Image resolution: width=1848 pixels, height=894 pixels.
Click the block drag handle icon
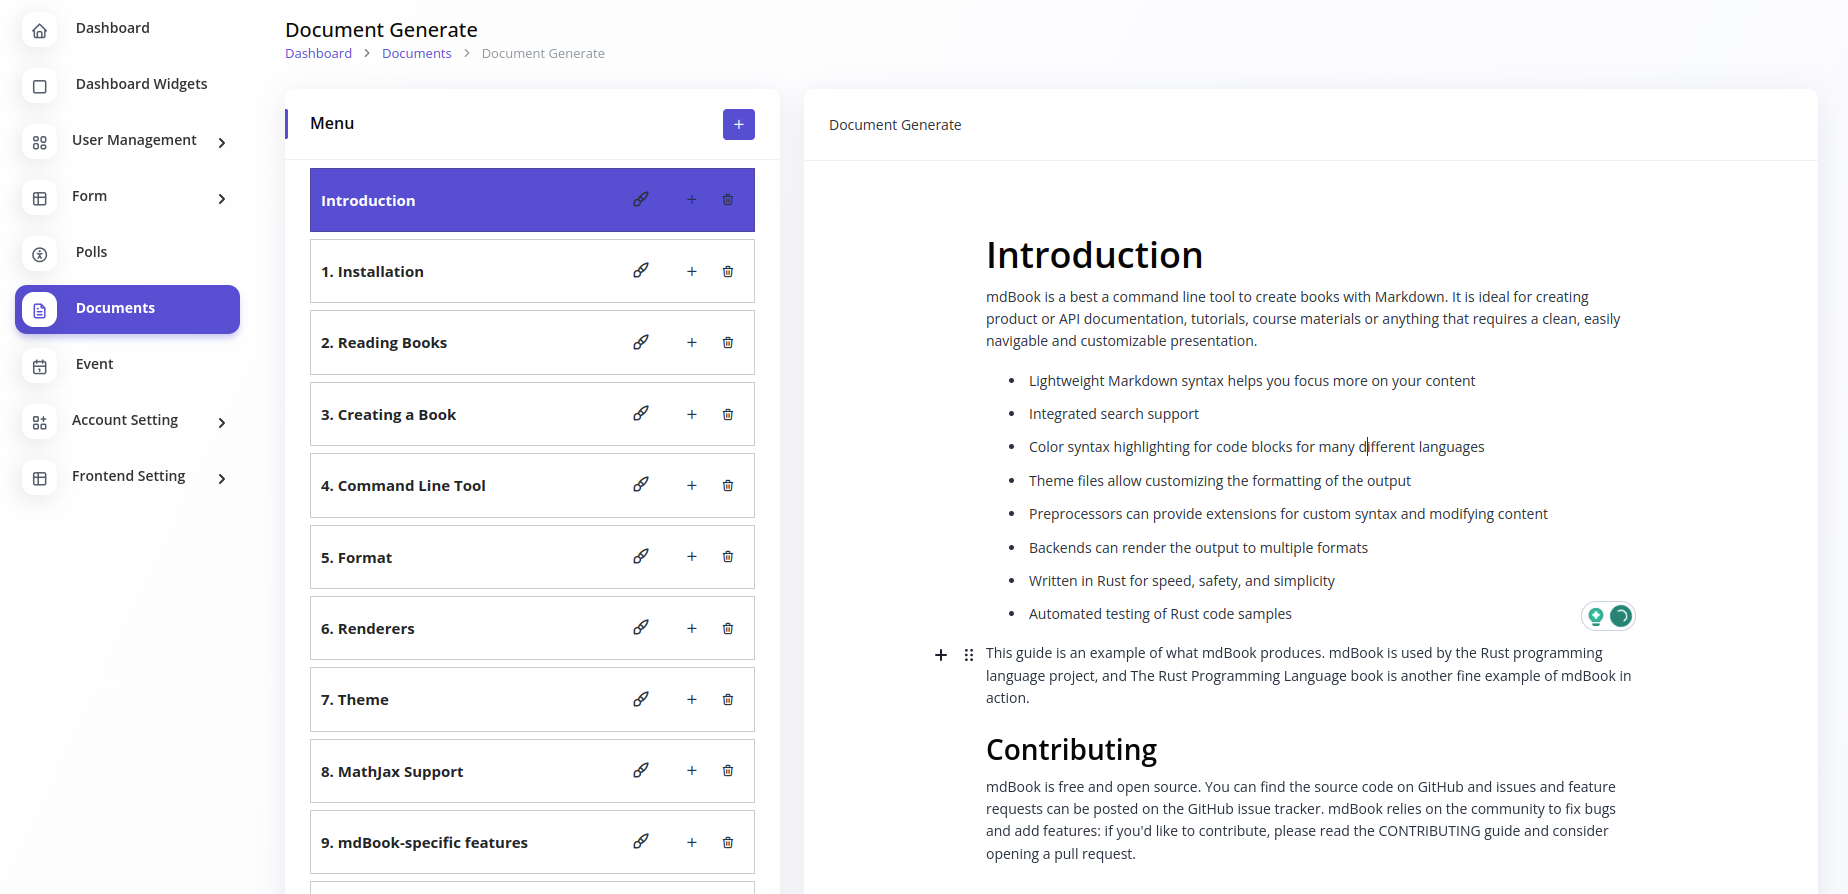[x=969, y=655]
